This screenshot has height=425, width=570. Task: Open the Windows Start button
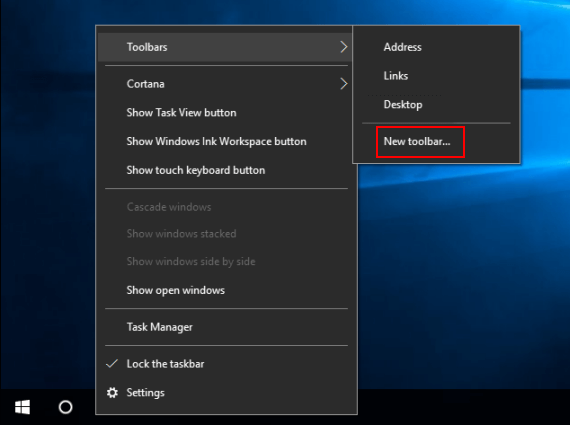22,407
